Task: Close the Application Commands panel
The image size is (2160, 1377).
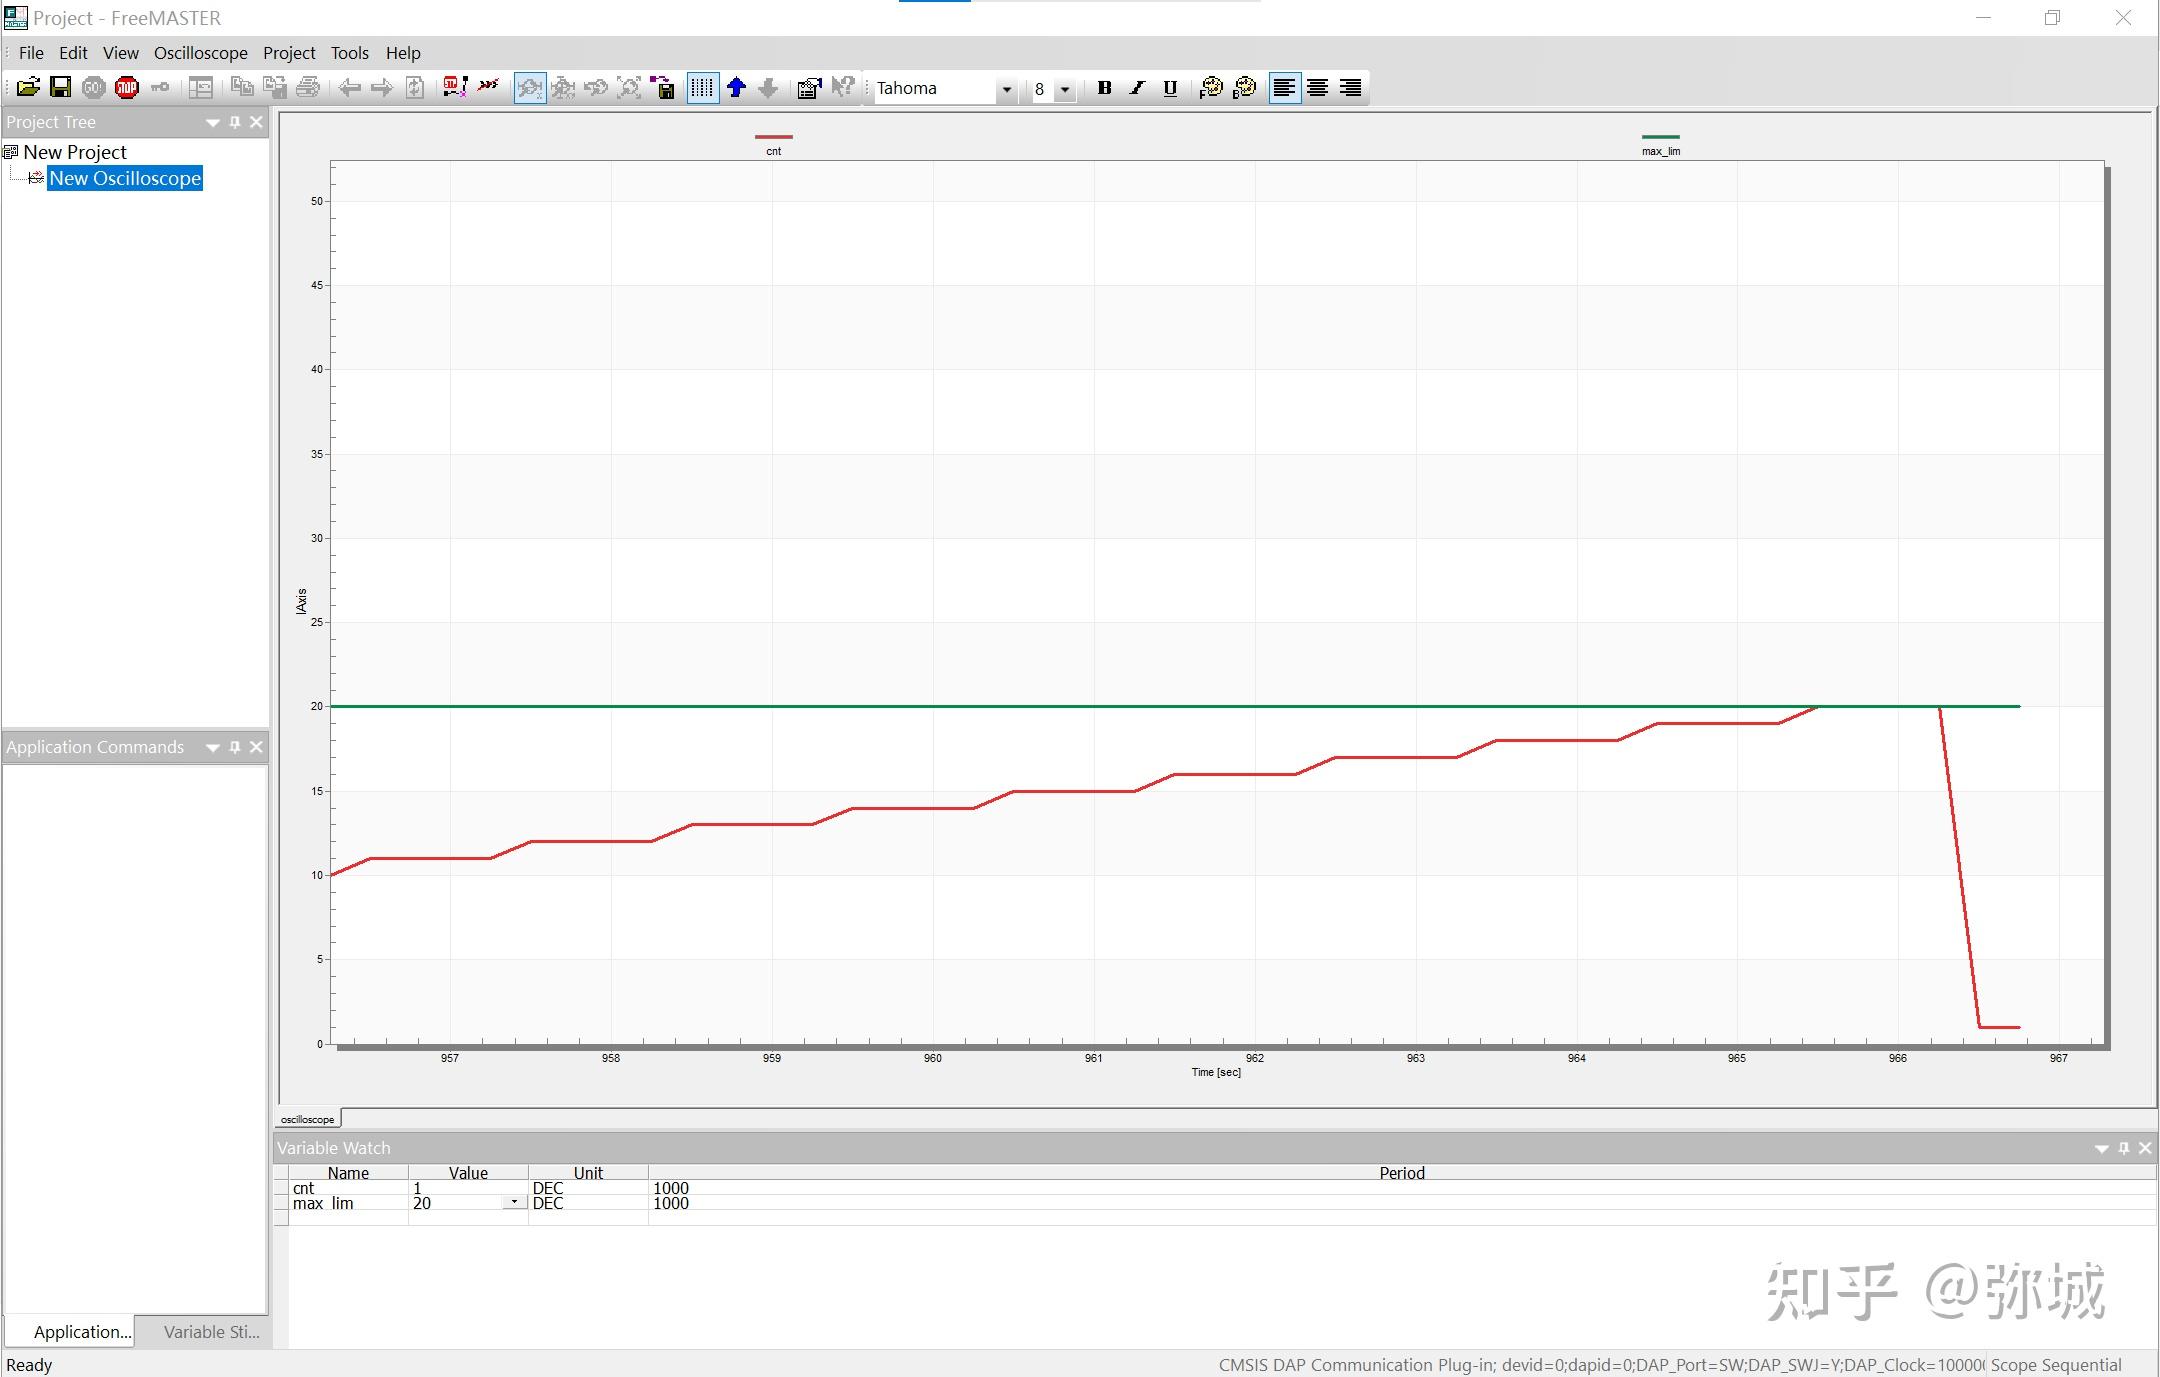Action: coord(256,747)
